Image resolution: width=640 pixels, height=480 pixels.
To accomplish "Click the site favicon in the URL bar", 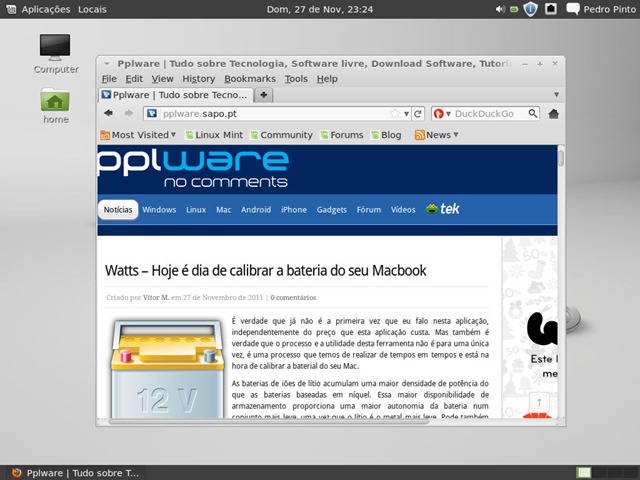I will point(152,113).
